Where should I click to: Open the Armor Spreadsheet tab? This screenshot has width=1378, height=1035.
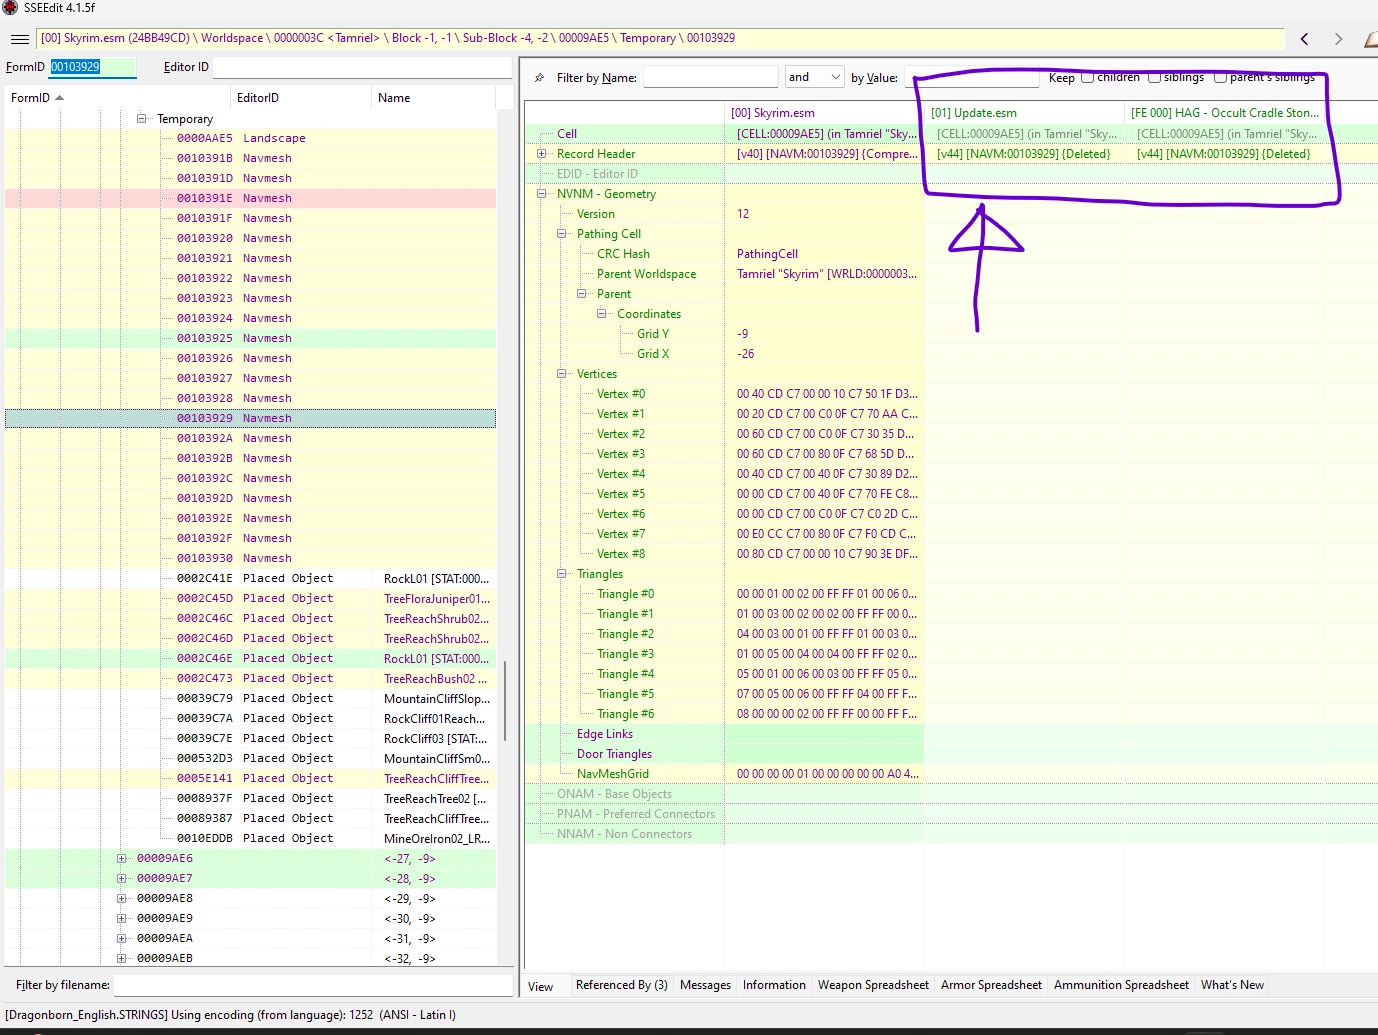pyautogui.click(x=991, y=985)
